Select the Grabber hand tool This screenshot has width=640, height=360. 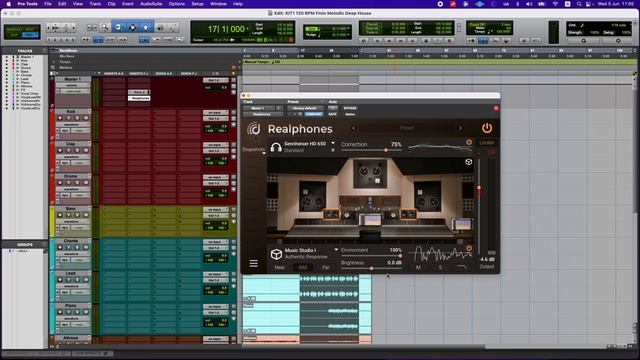tap(146, 28)
